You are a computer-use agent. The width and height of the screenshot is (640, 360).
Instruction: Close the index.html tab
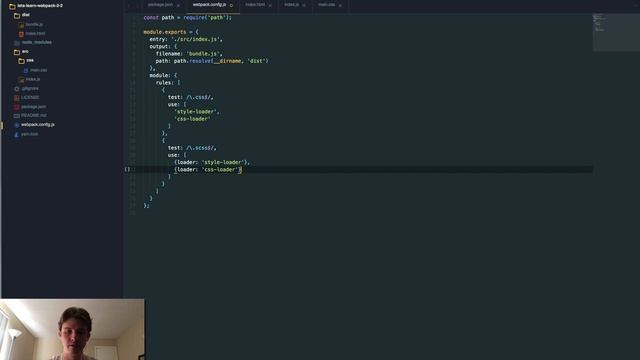coord(270,5)
